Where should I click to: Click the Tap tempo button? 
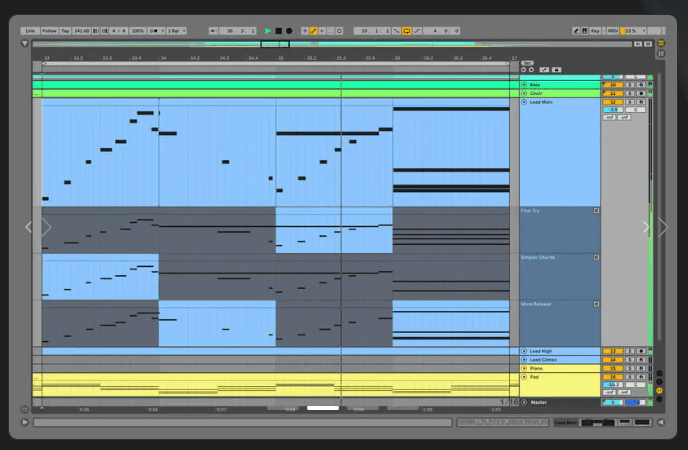click(x=65, y=31)
